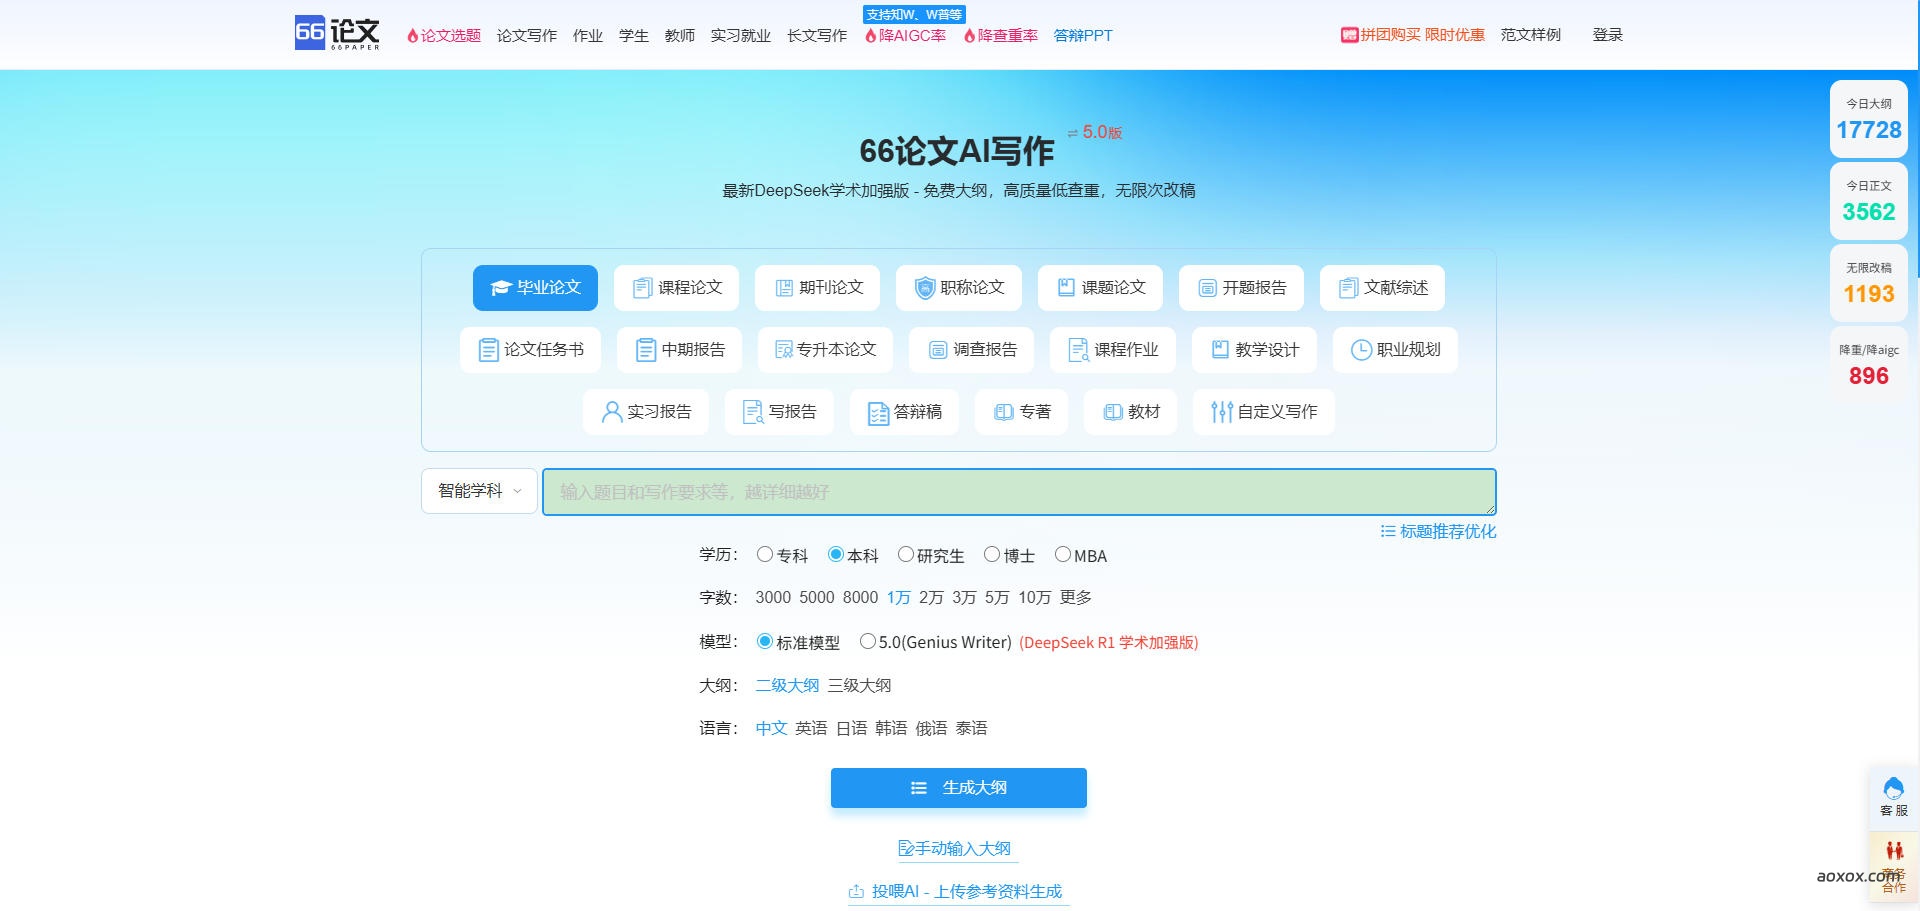Choose 二级大纲 outline level

click(787, 685)
